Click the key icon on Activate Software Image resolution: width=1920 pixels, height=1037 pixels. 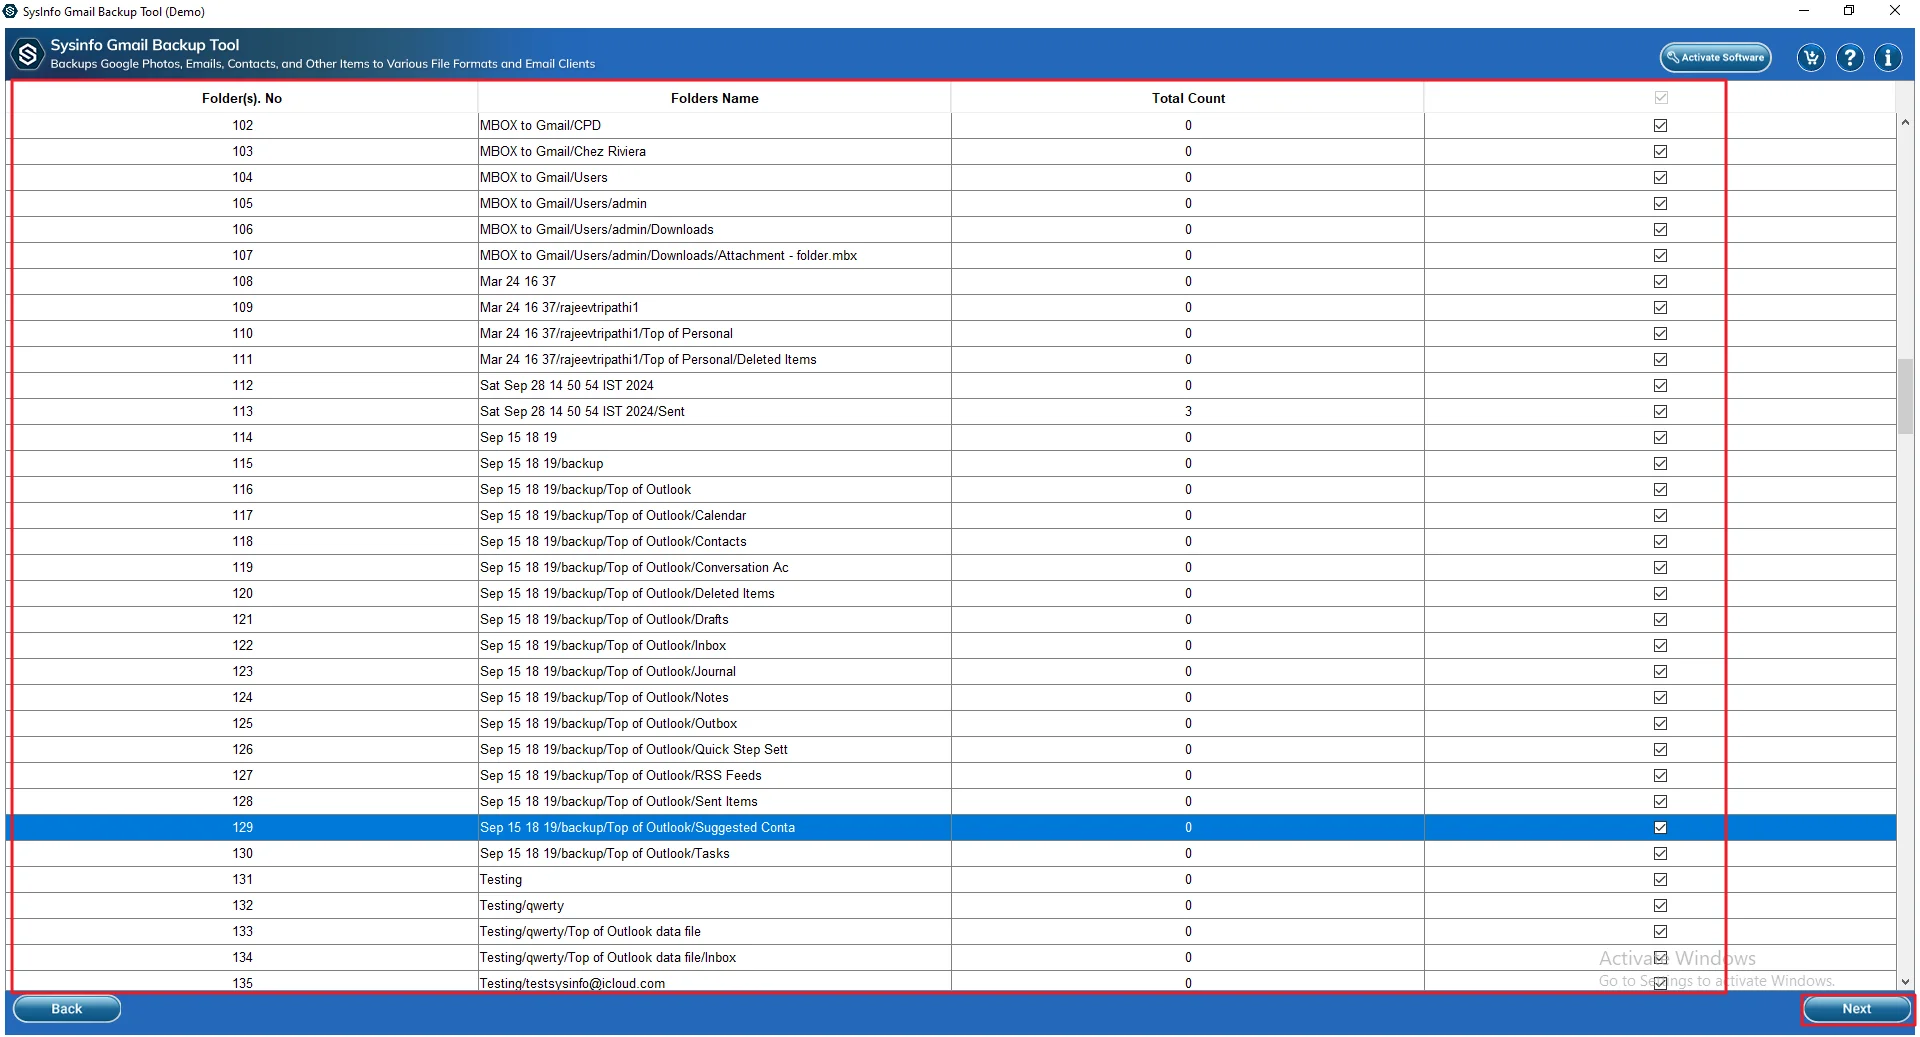coord(1673,57)
